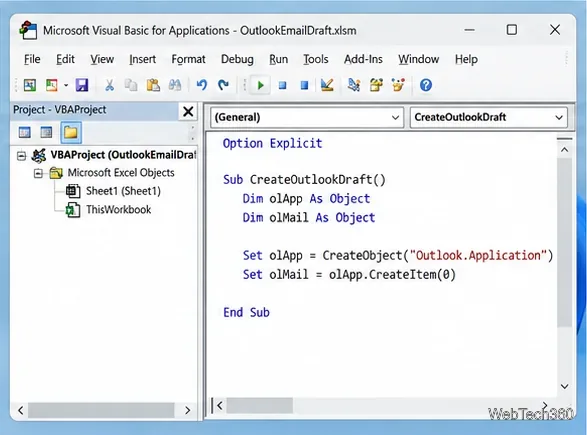Click the Dim olApp As Object line
The image size is (587, 435).
point(306,198)
